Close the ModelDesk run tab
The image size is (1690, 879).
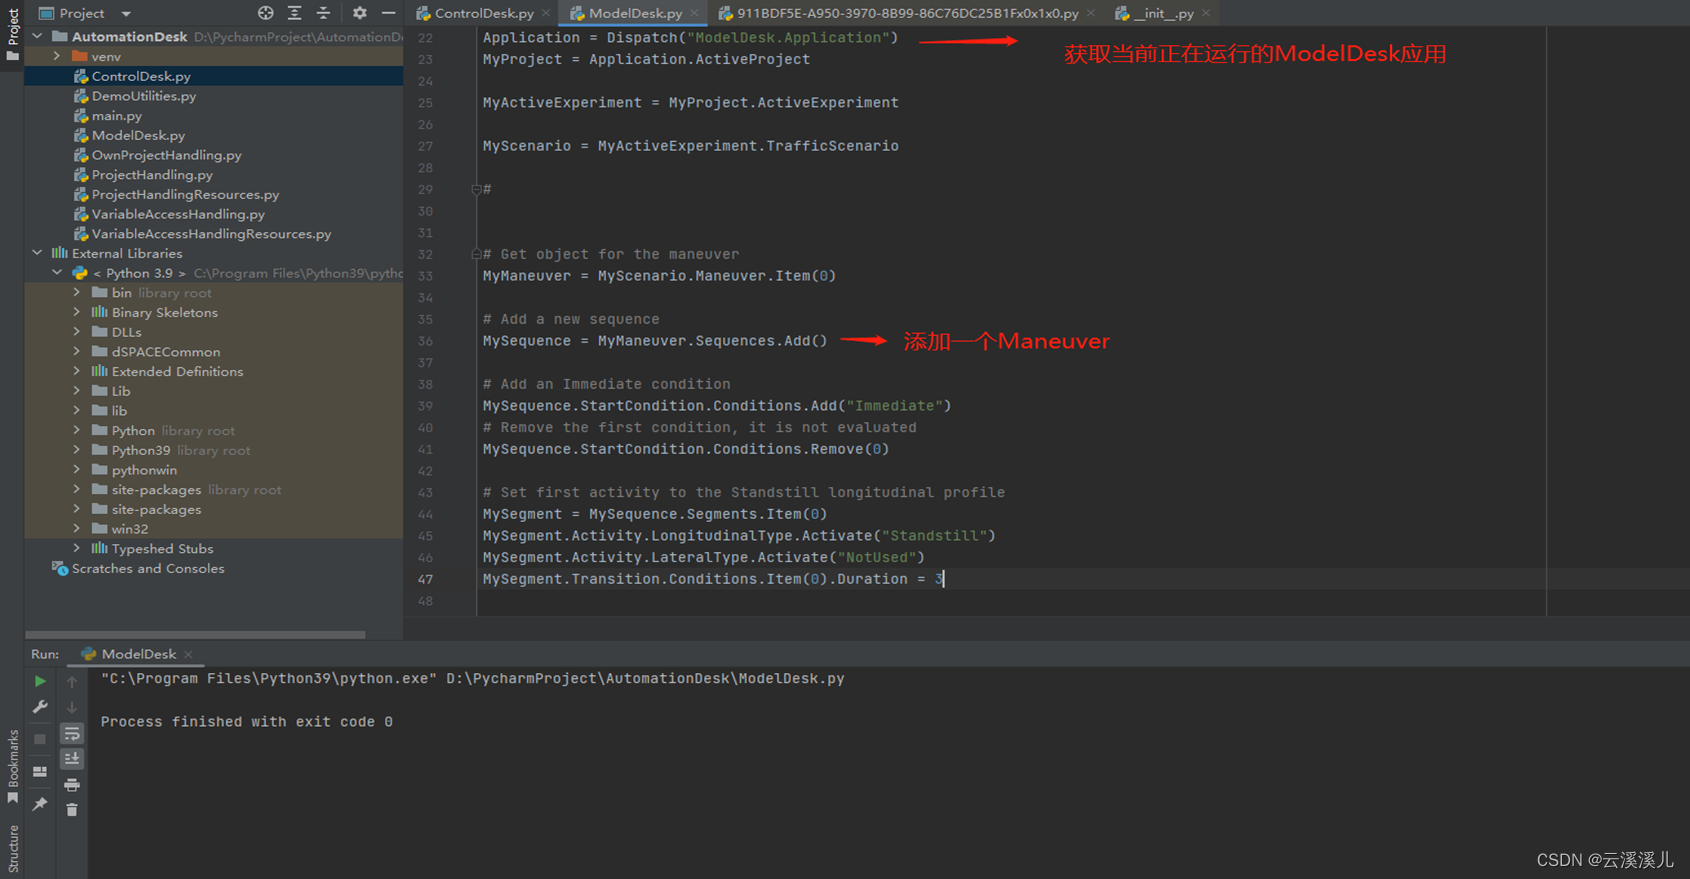[x=188, y=655]
